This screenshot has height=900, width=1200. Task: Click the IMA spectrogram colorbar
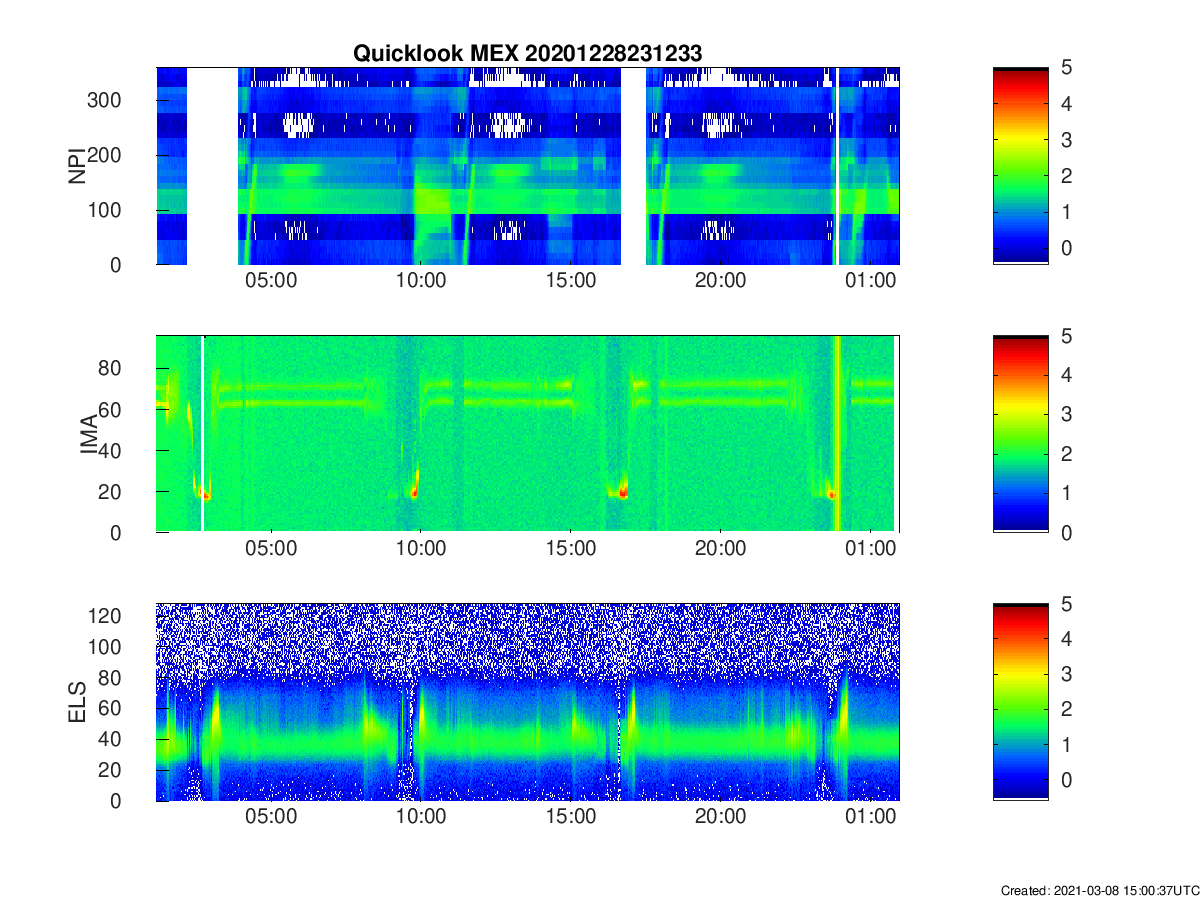click(1020, 434)
